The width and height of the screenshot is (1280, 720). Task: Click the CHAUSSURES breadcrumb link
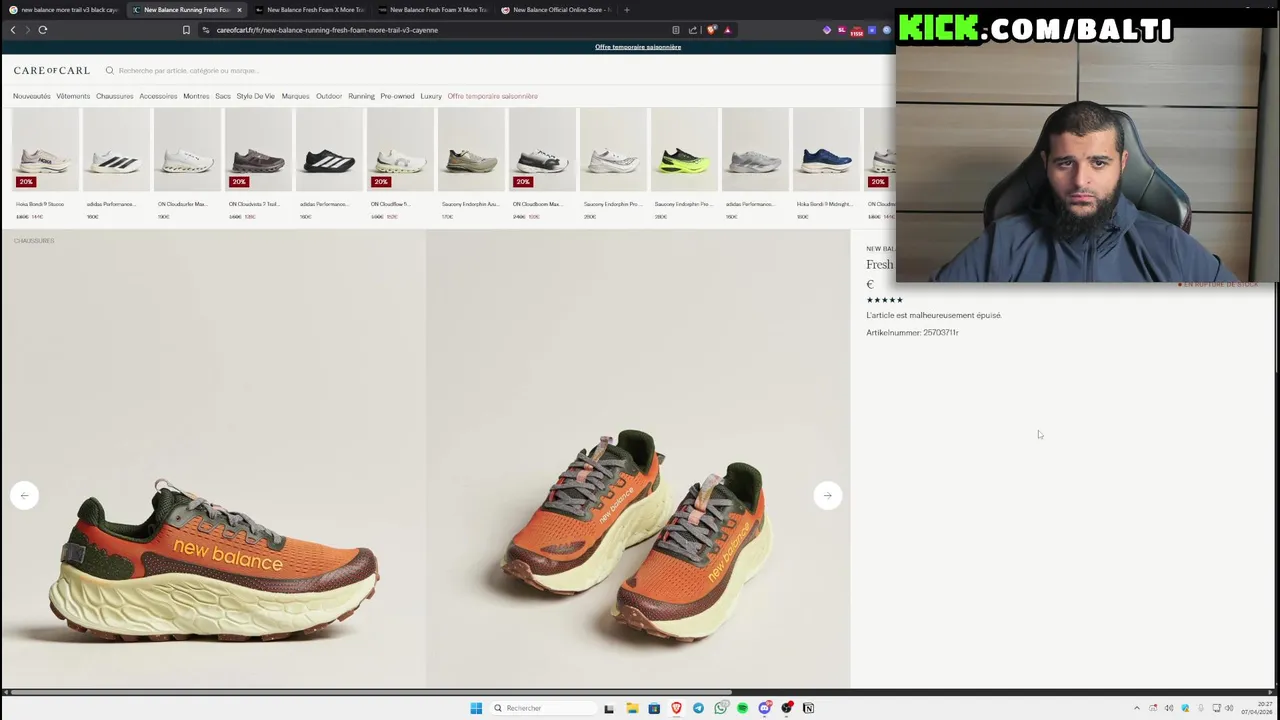point(34,241)
